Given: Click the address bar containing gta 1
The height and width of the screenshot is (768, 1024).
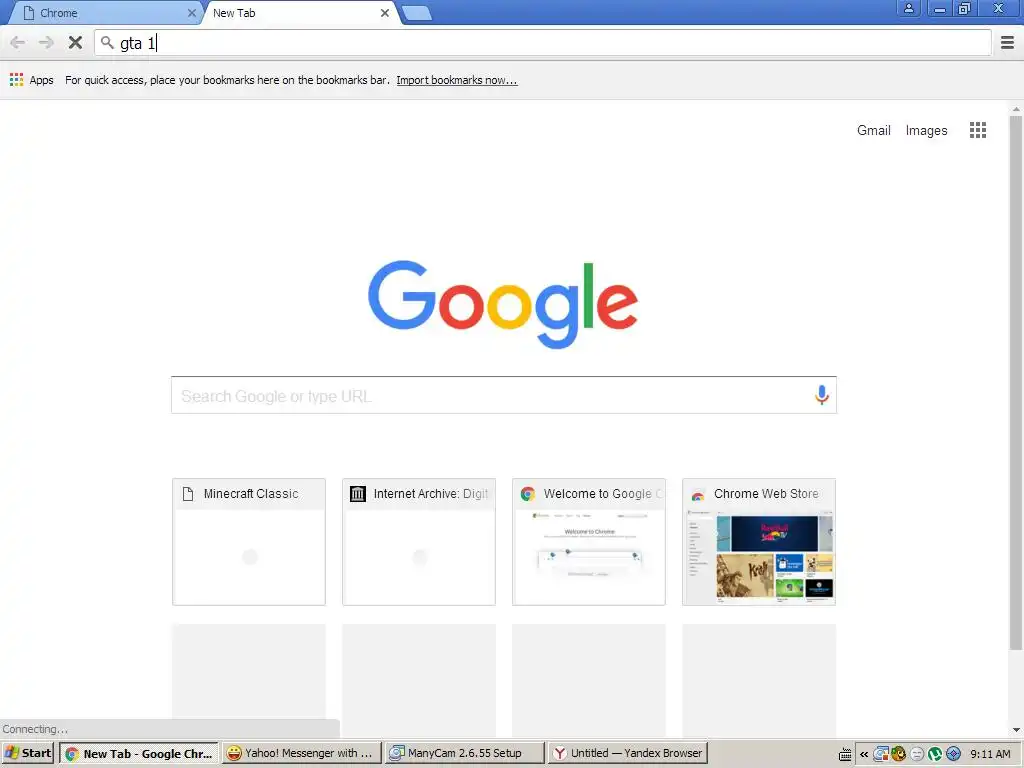Looking at the screenshot, I should [x=543, y=43].
